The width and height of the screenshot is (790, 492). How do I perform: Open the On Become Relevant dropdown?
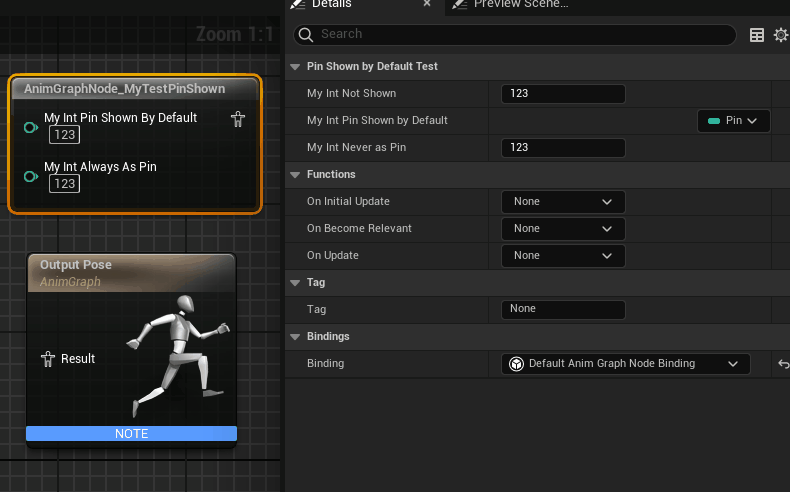pyautogui.click(x=563, y=229)
